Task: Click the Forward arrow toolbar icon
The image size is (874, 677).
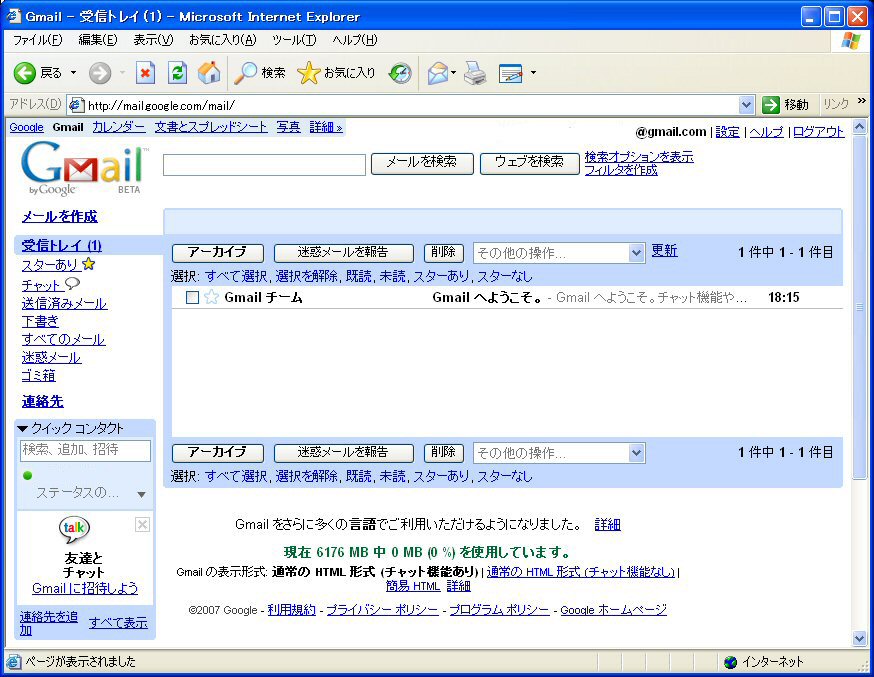Action: click(x=100, y=73)
